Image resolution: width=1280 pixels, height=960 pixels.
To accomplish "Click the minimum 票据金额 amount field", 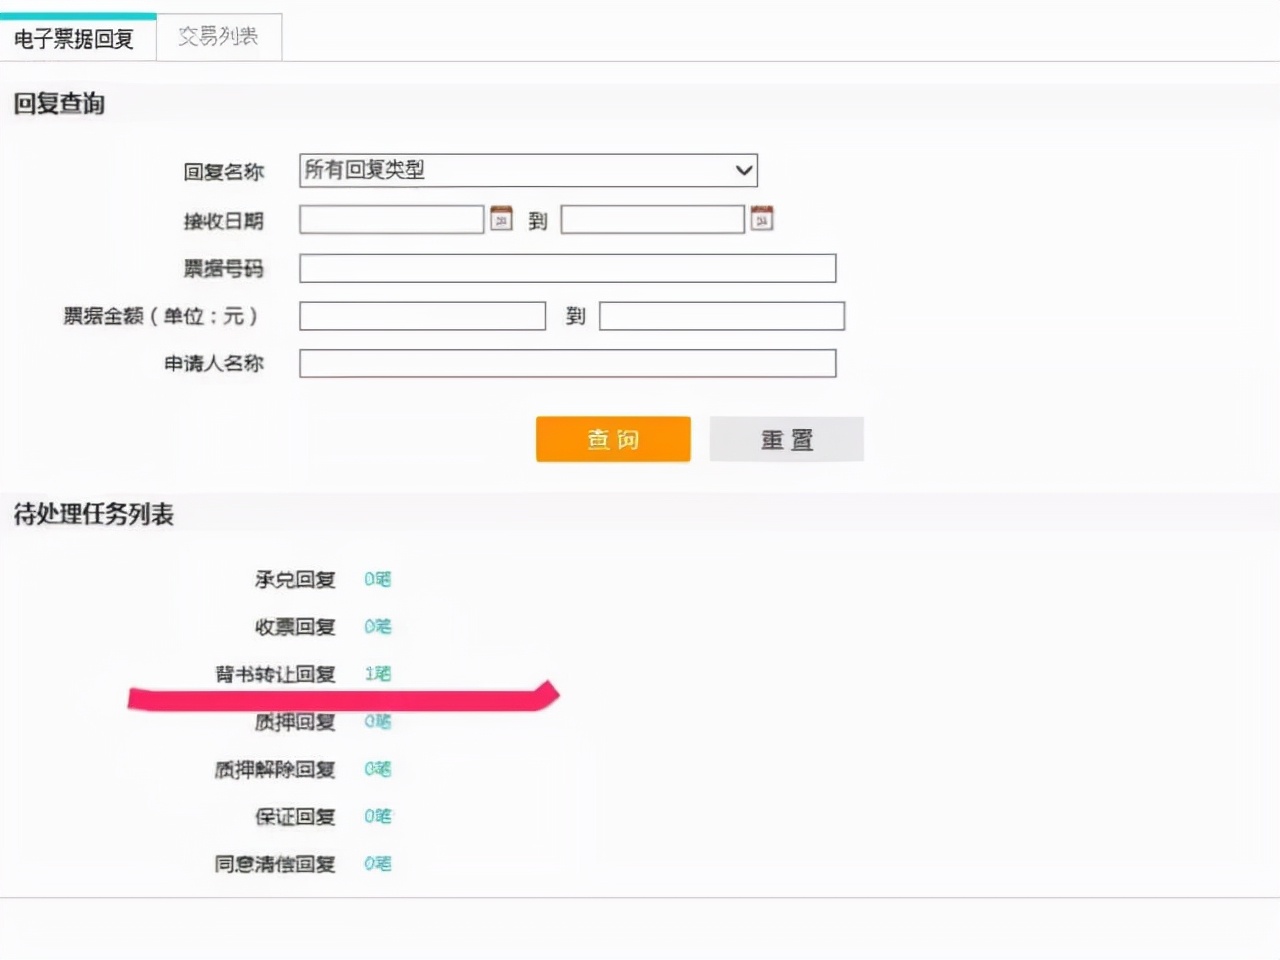I will [421, 315].
